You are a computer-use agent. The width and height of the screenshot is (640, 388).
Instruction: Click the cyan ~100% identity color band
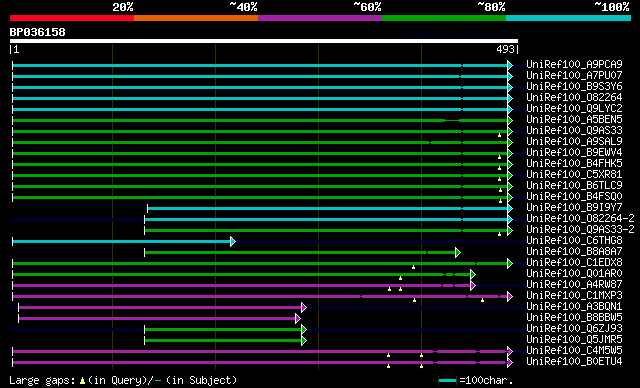pos(568,18)
